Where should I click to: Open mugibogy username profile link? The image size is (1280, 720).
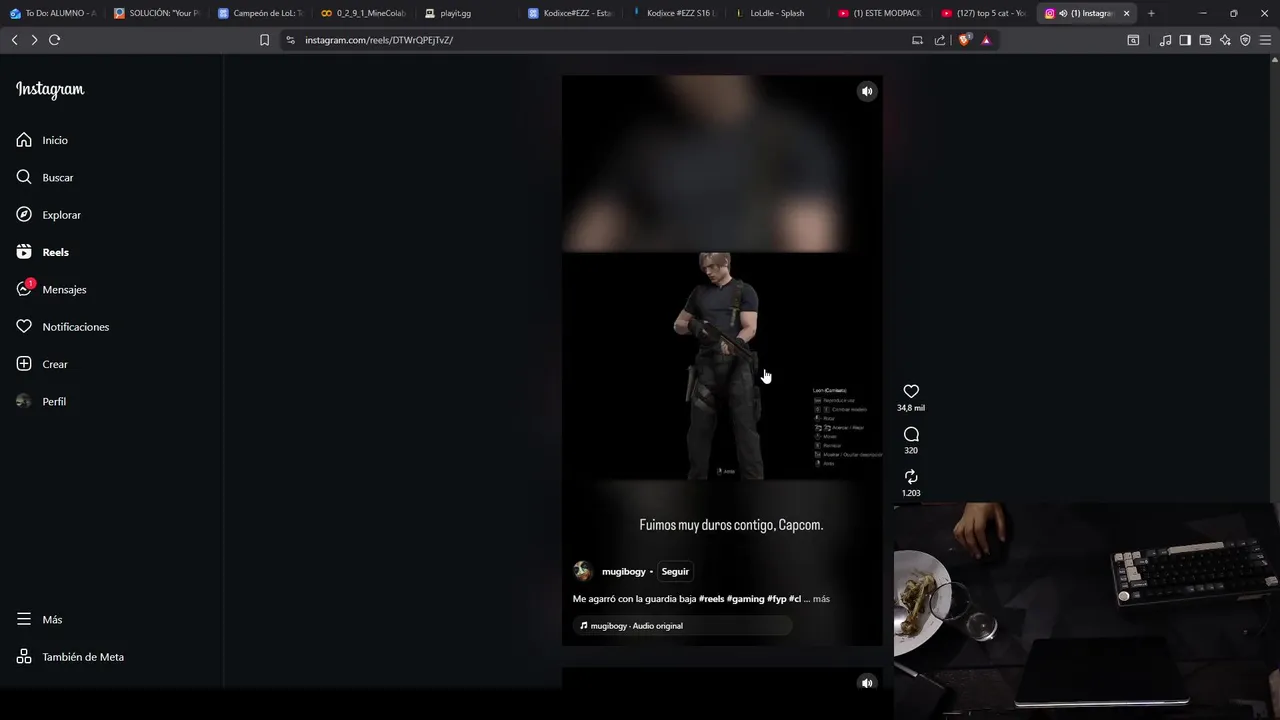coord(624,571)
